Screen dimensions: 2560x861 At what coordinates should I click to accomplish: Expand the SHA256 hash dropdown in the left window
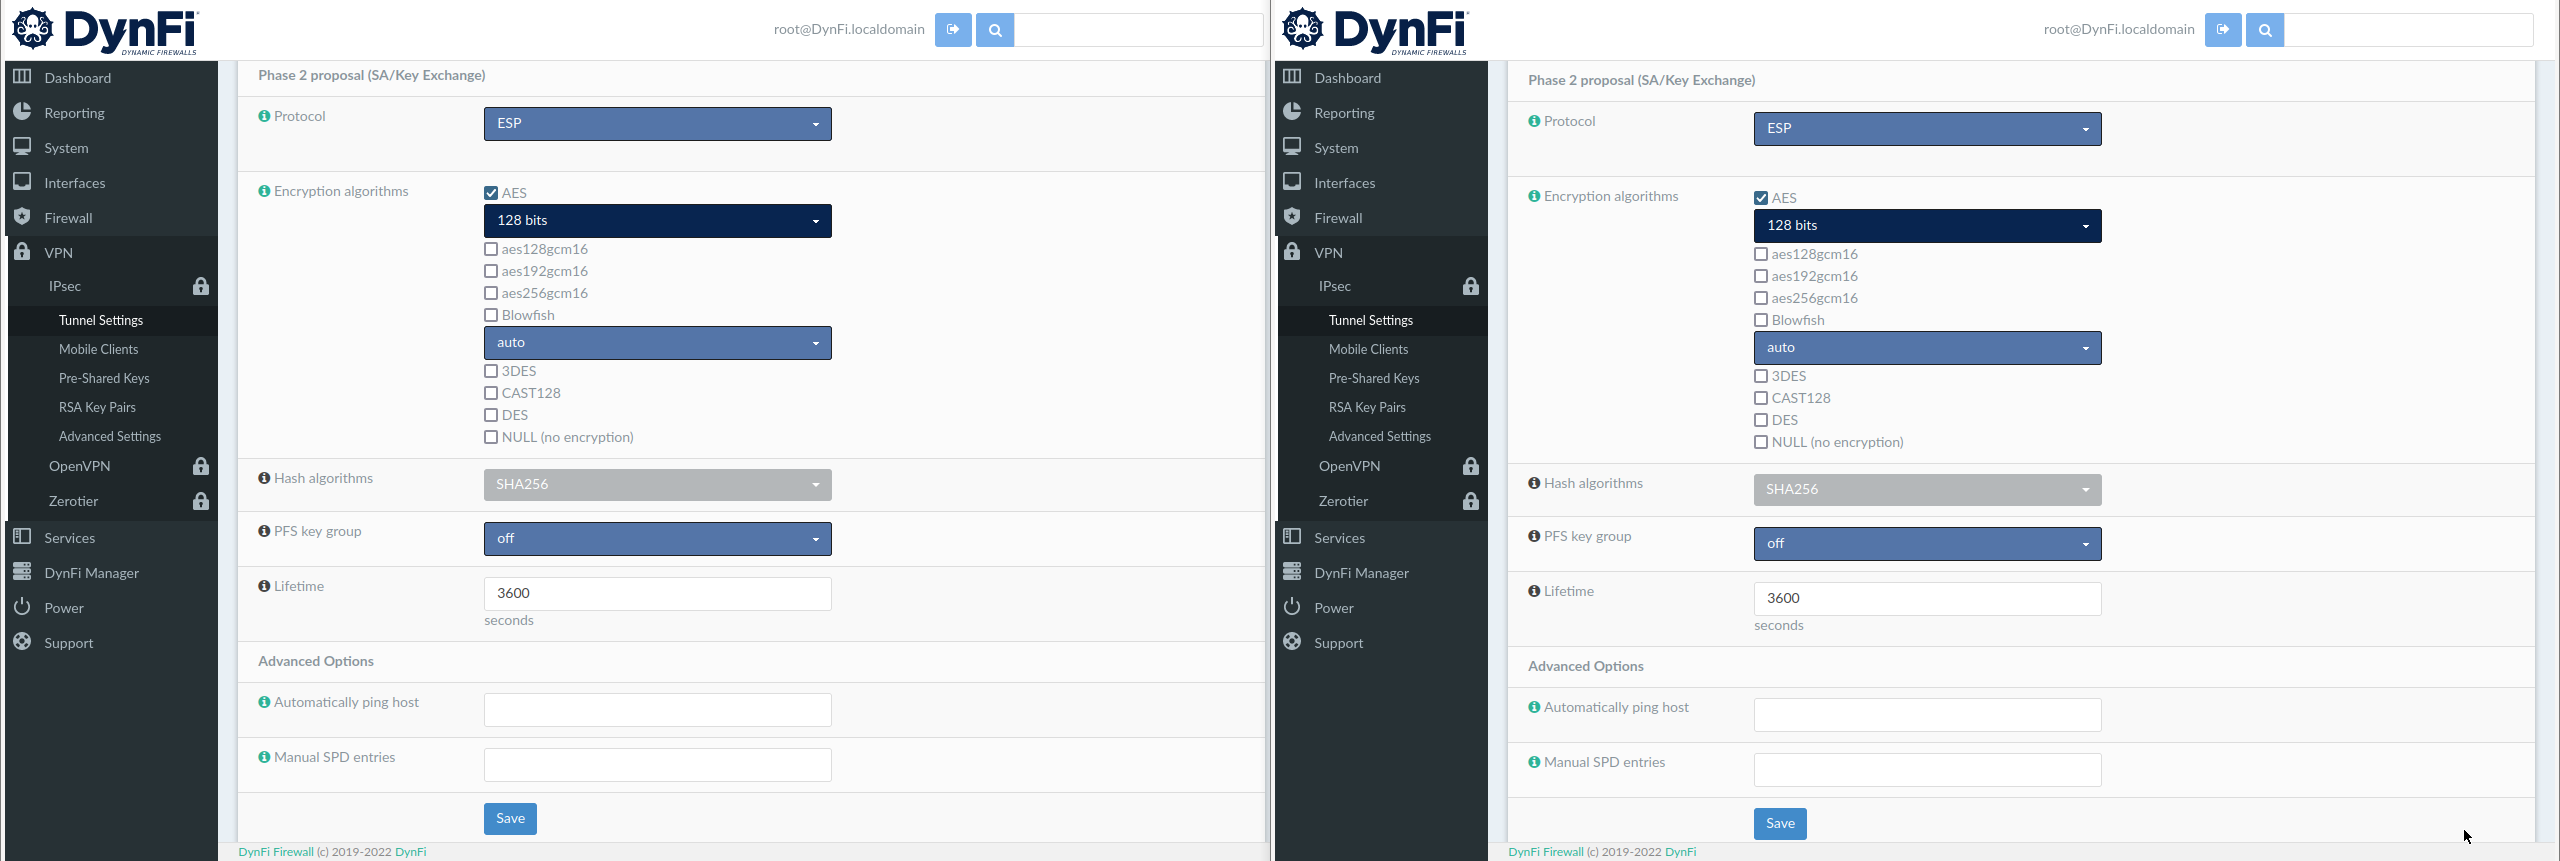[x=657, y=485]
